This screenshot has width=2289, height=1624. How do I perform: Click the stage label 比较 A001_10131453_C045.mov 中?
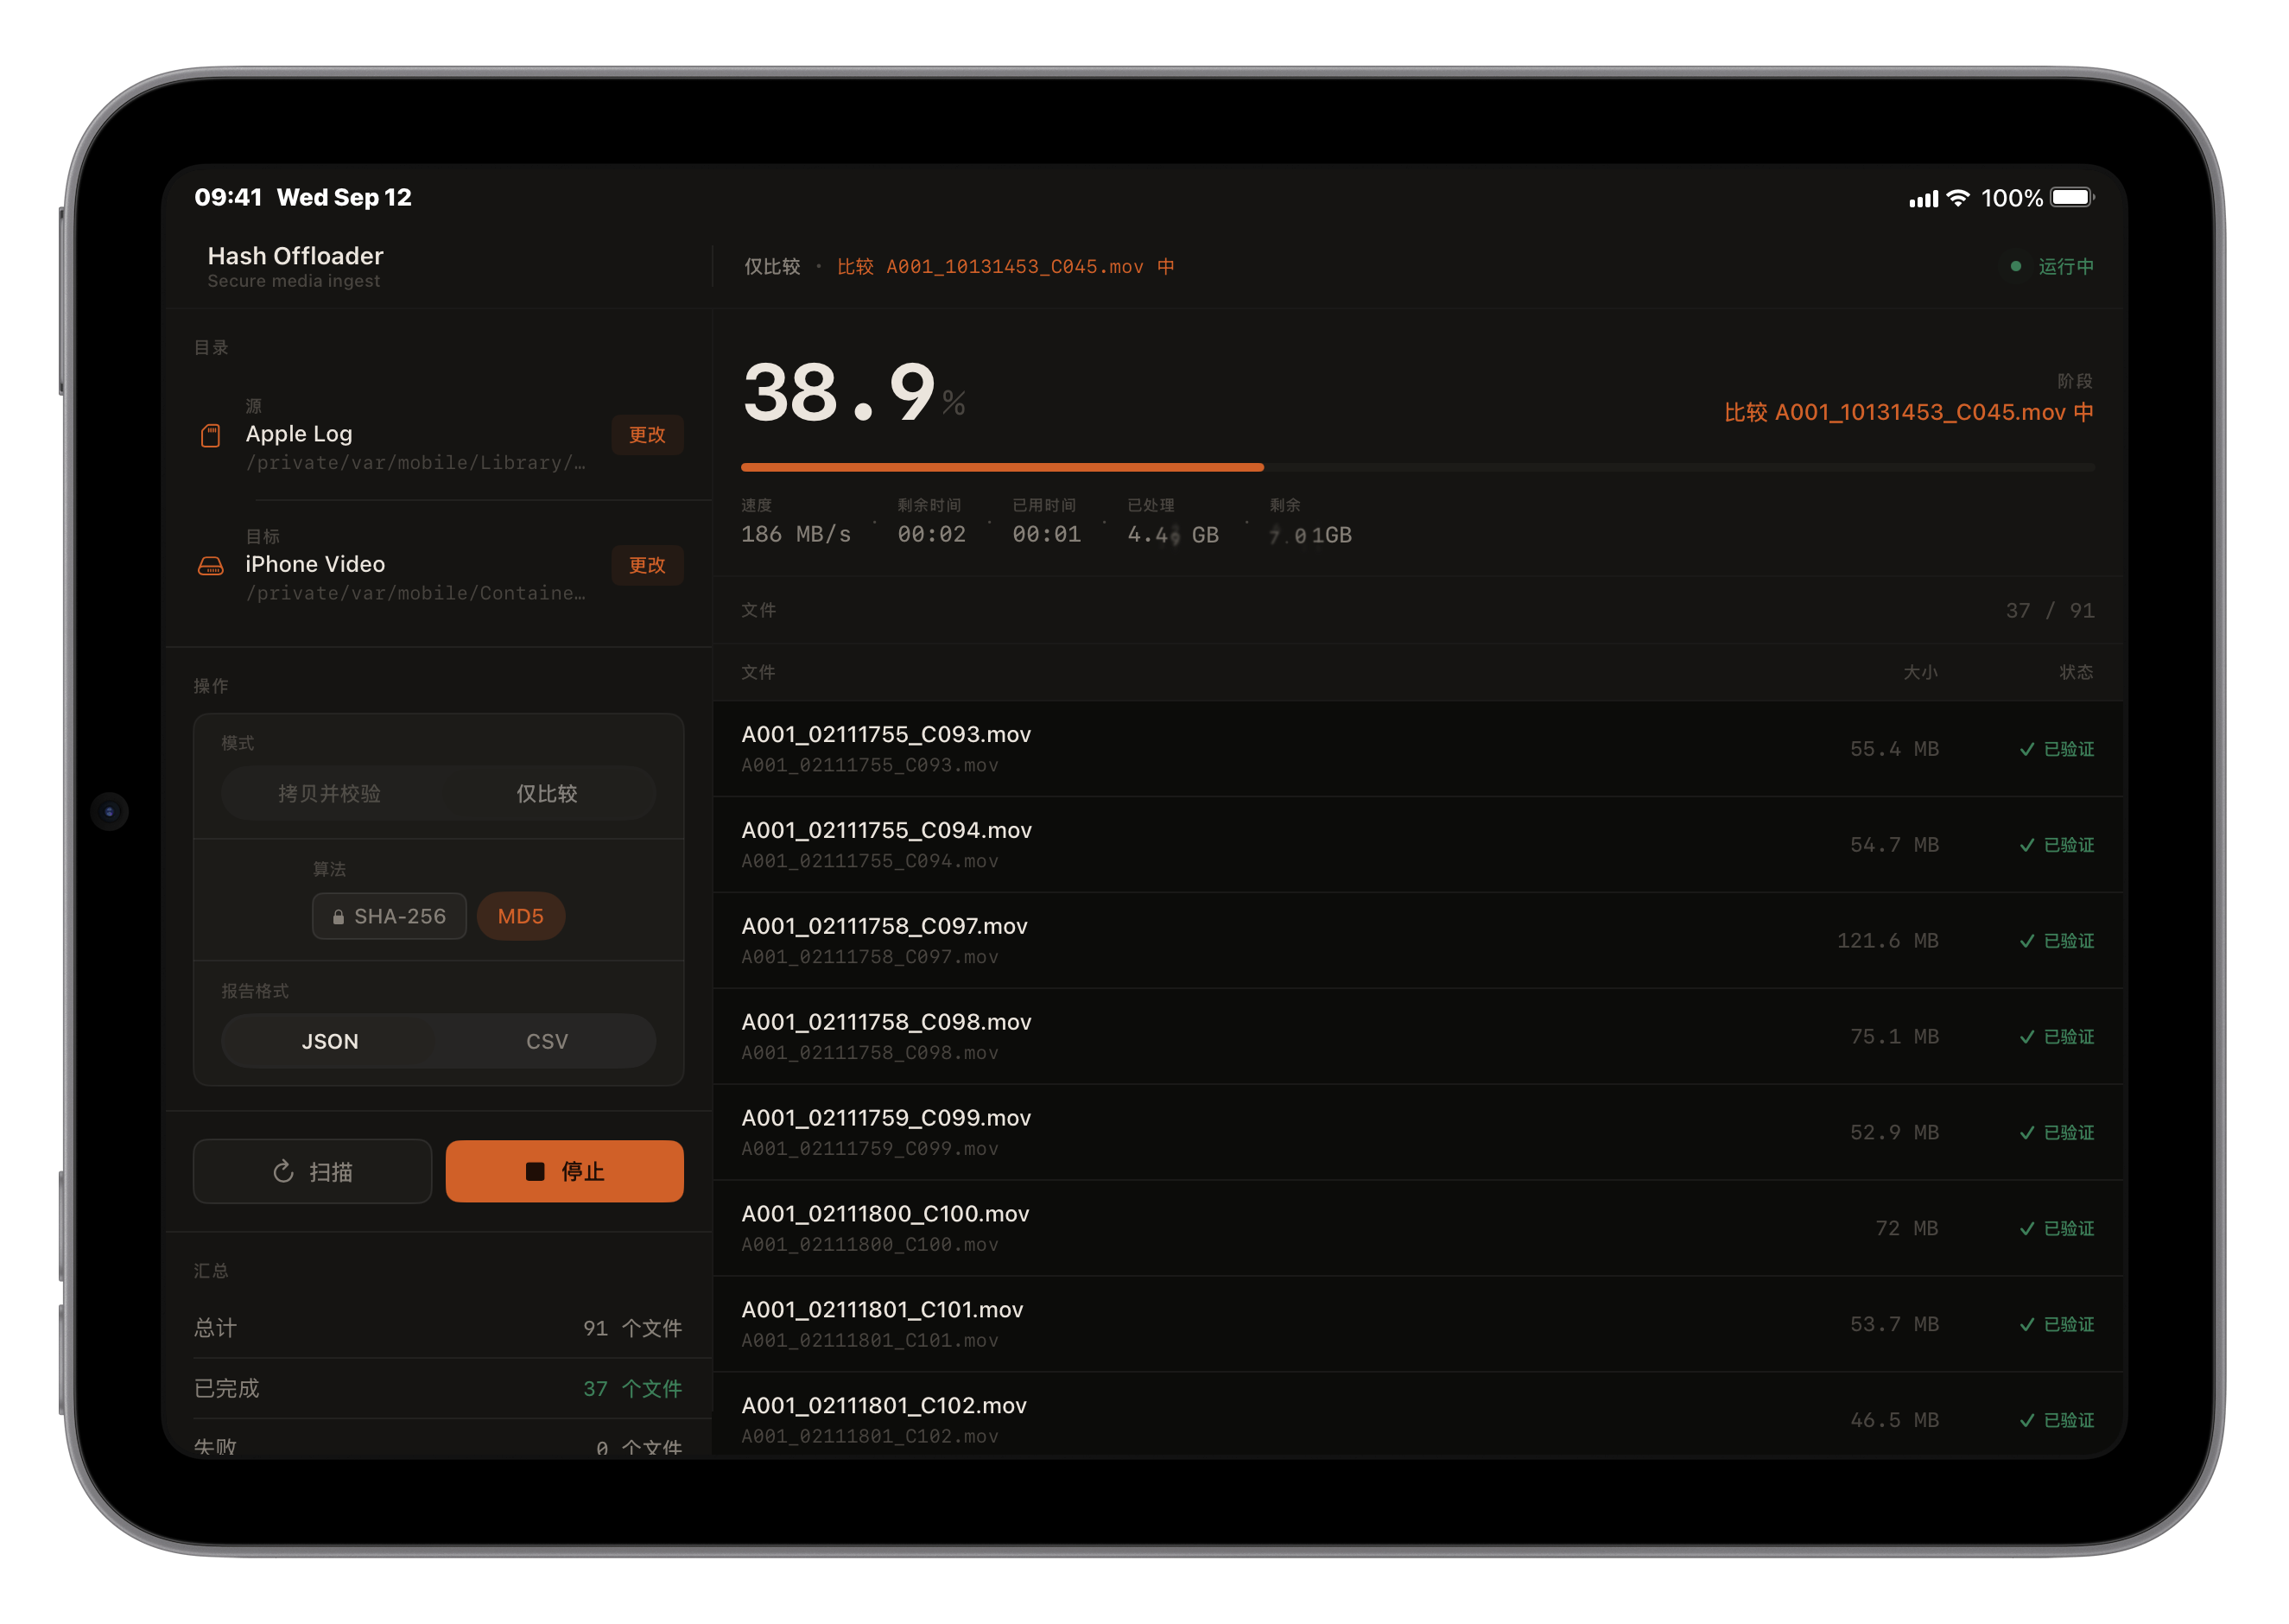click(x=1908, y=412)
